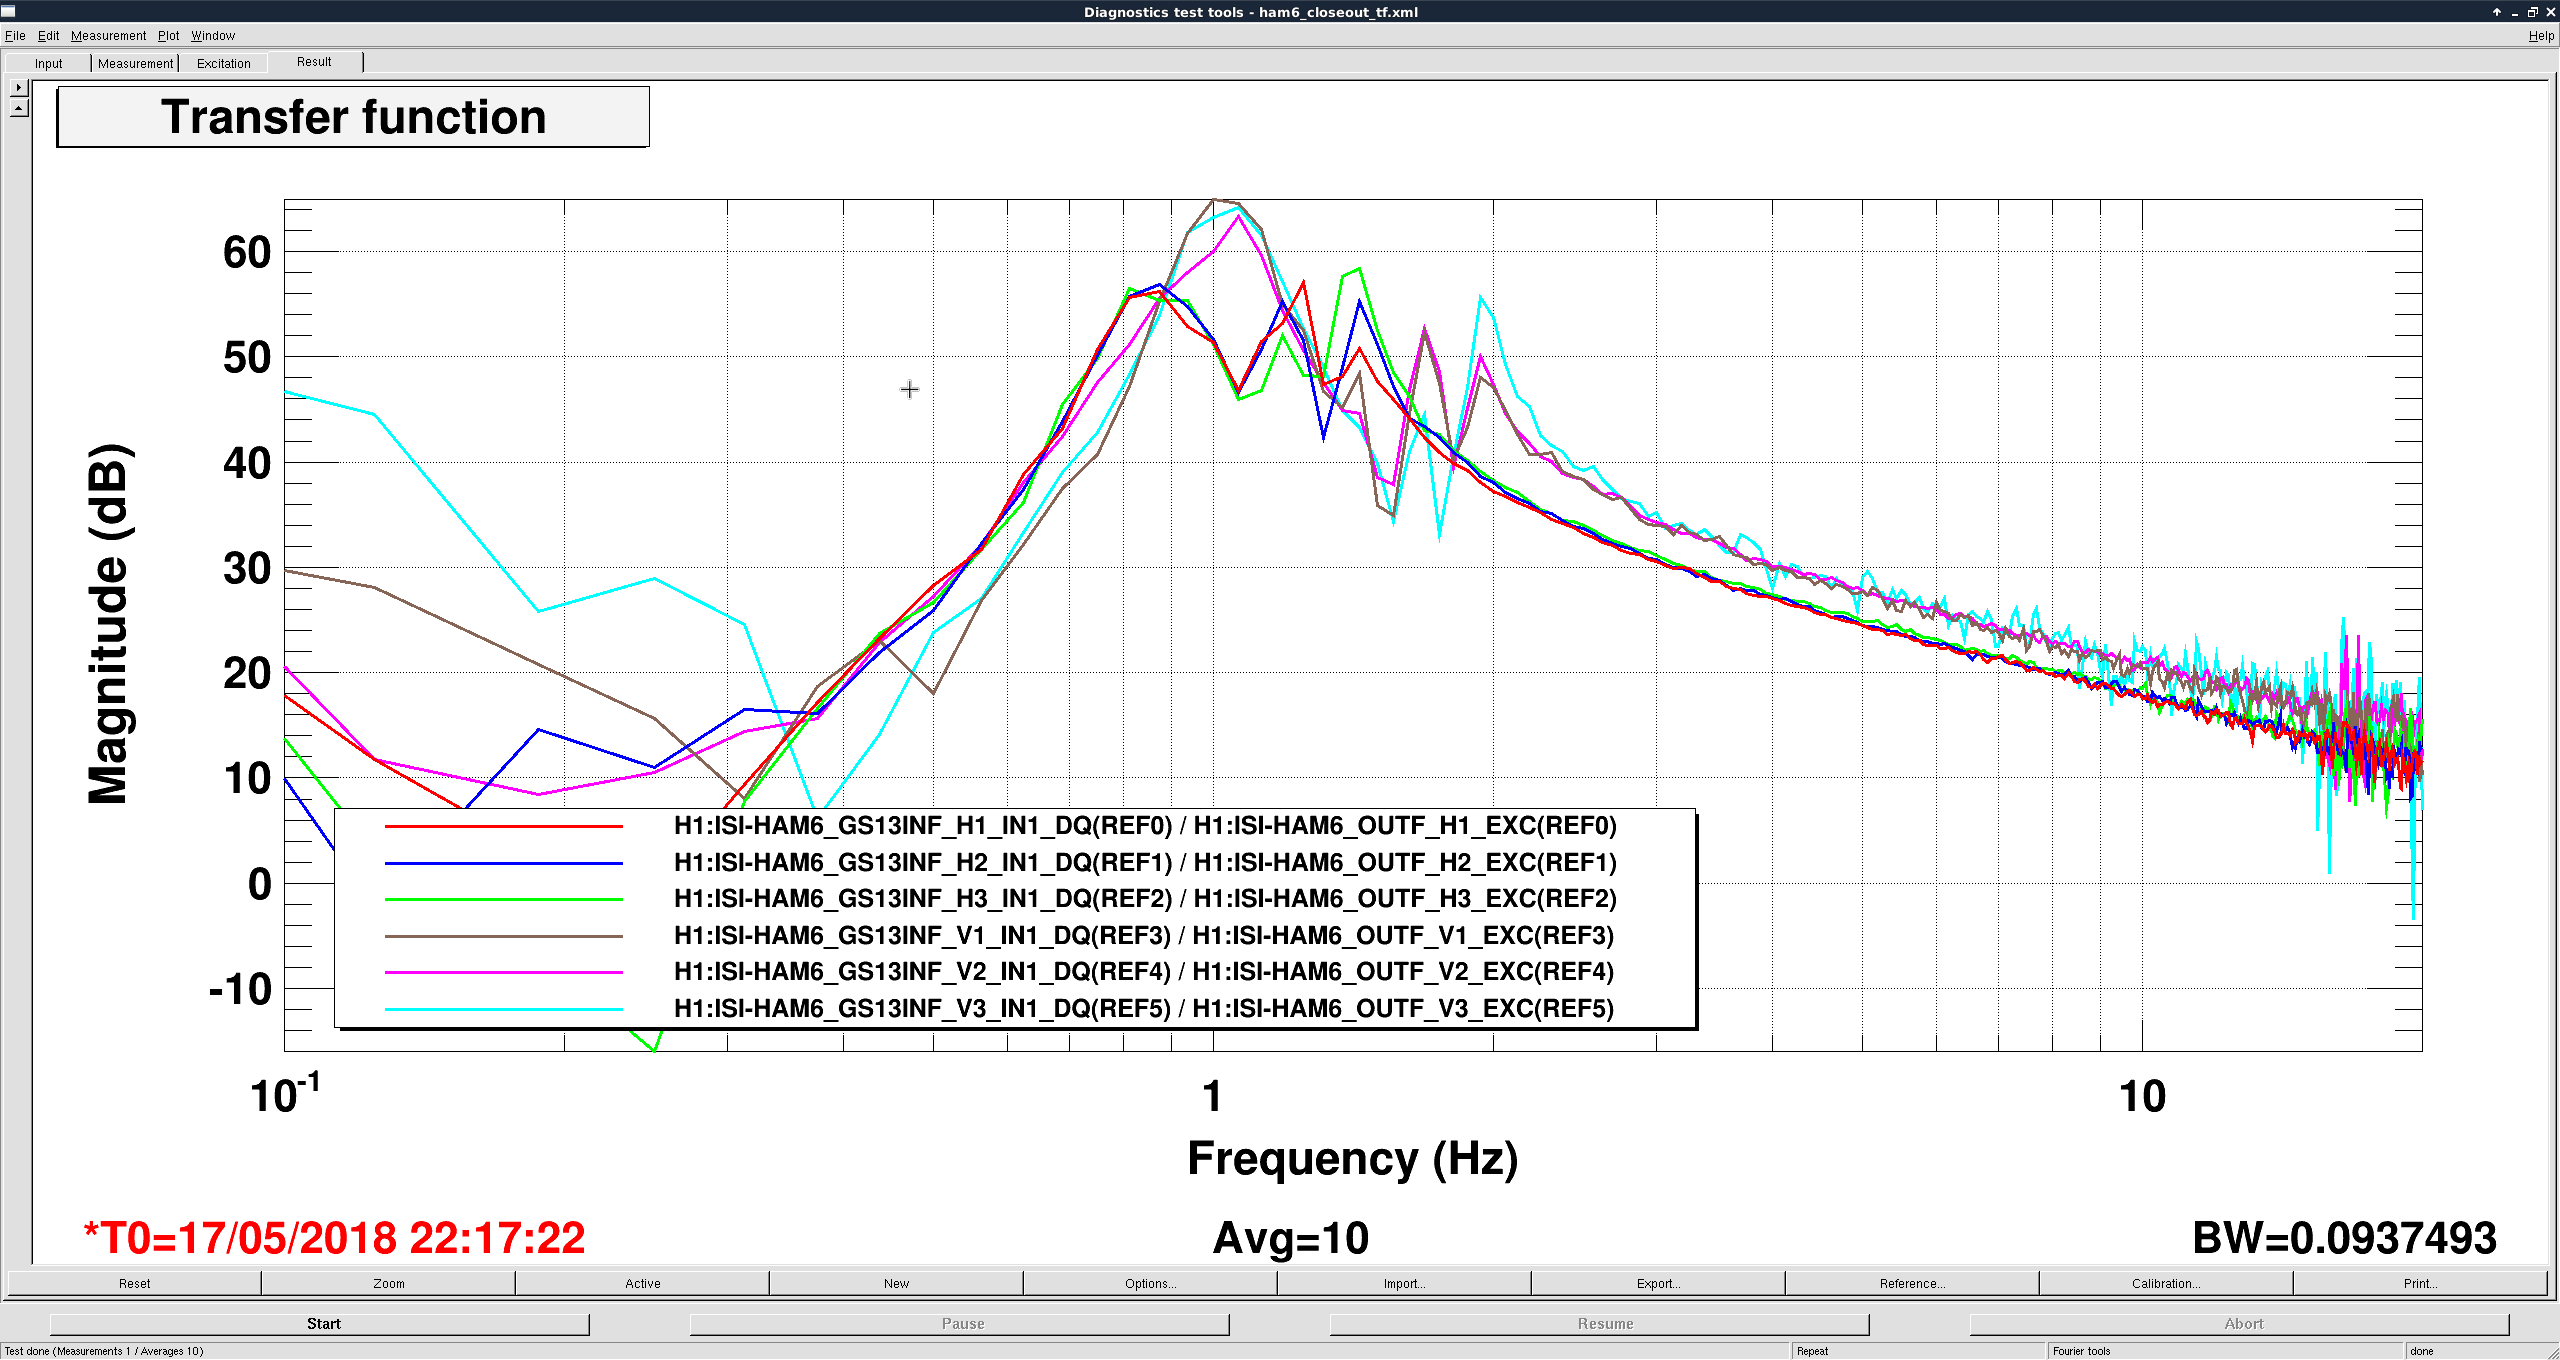2560x1360 pixels.
Task: Click the Transfer function title box
Action: coord(353,117)
